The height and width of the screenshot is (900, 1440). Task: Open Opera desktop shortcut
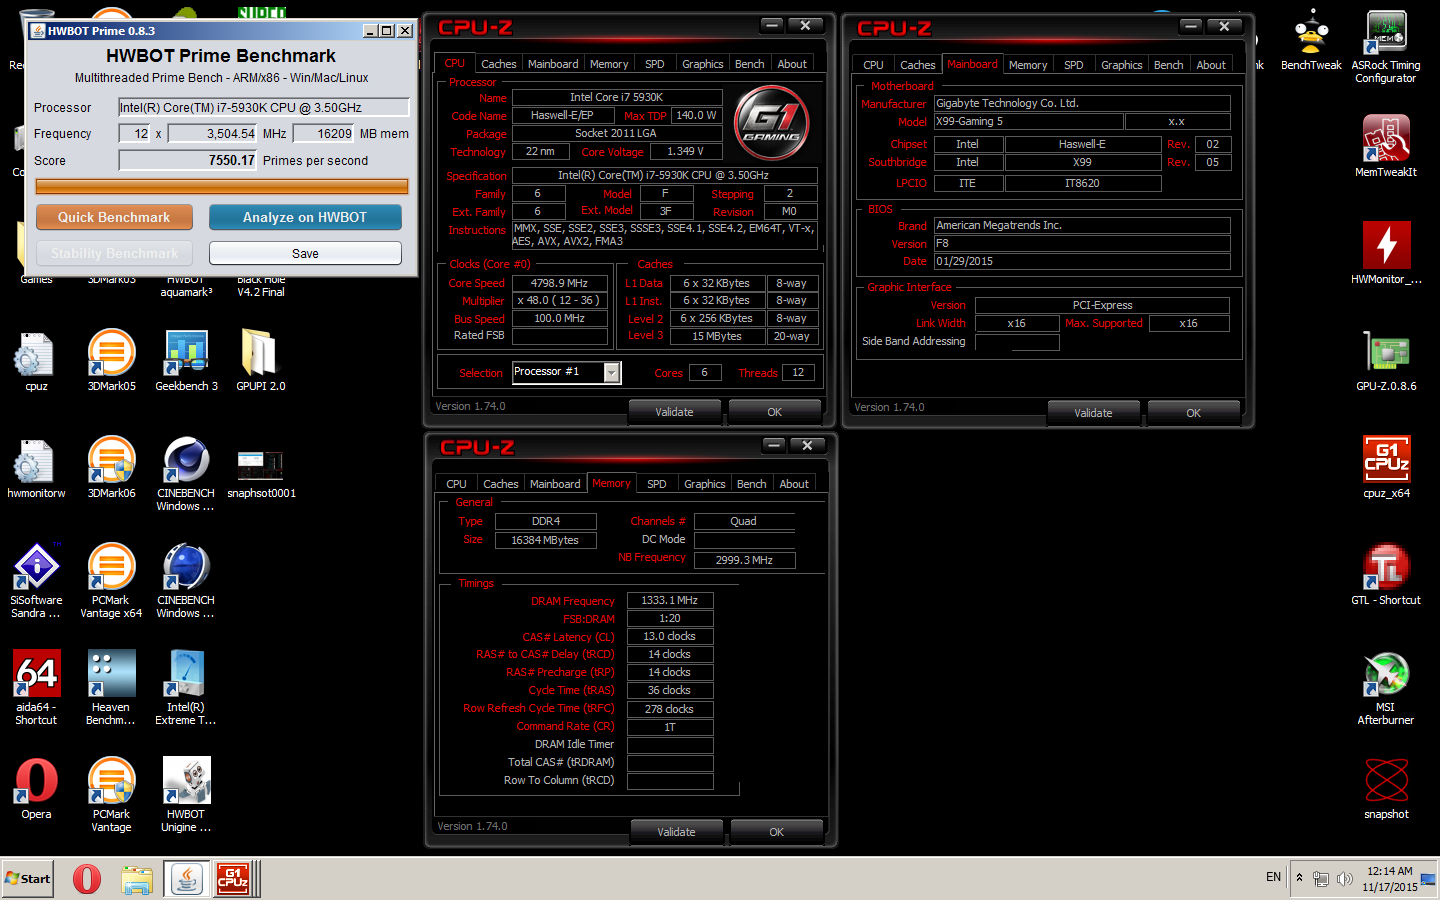[36, 788]
